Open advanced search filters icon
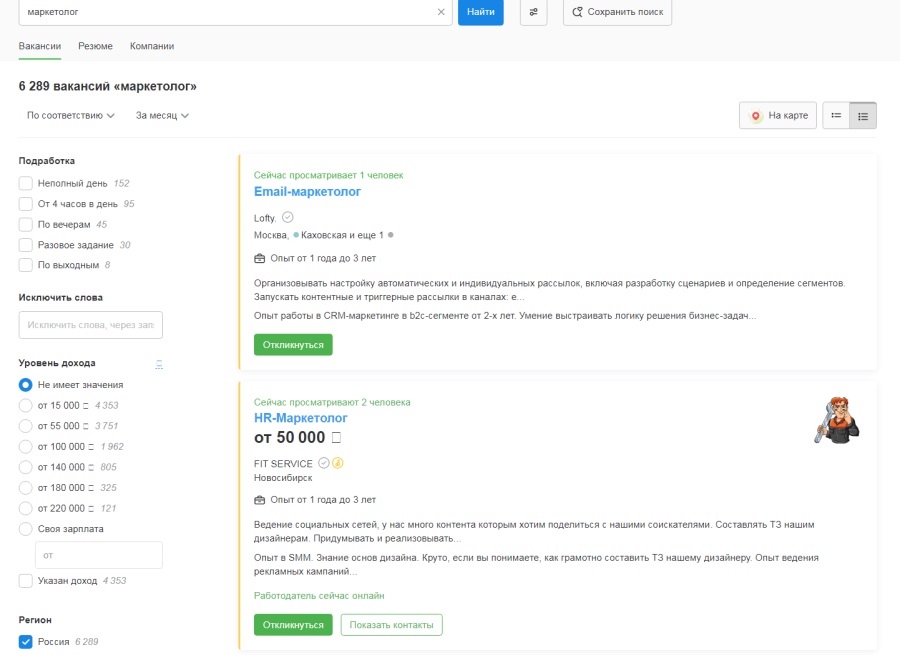The height and width of the screenshot is (655, 900). click(x=533, y=12)
